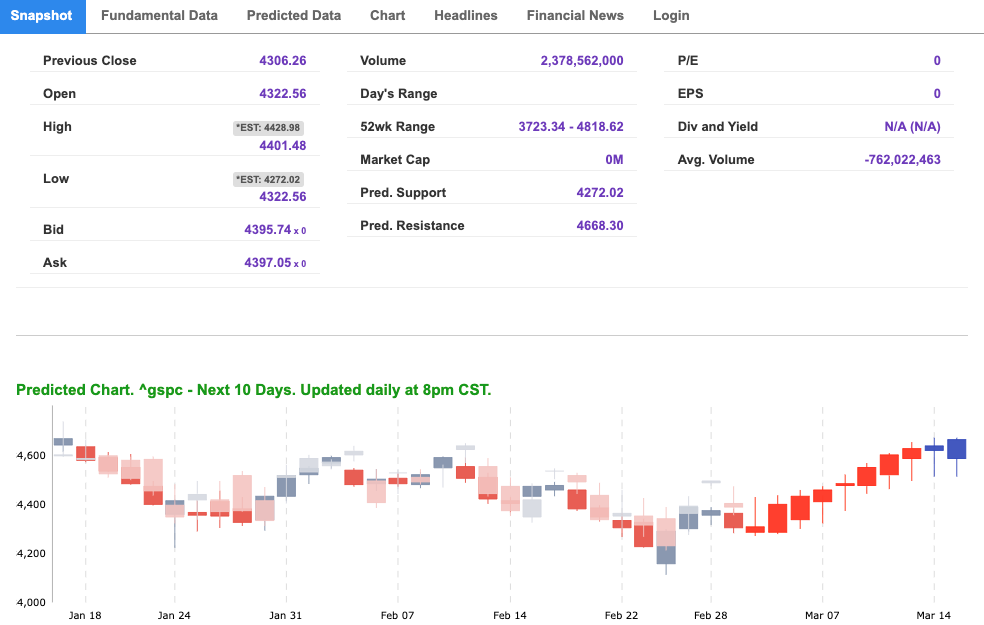Click the Pred. Support label
Screen dimensions: 984x625
click(403, 193)
